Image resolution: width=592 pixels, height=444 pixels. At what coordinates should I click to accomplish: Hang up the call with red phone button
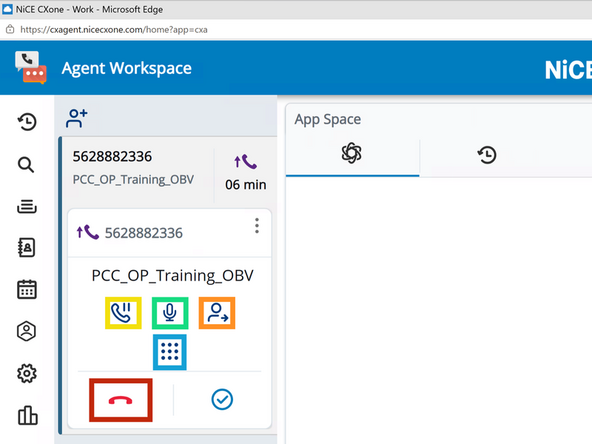(121, 400)
